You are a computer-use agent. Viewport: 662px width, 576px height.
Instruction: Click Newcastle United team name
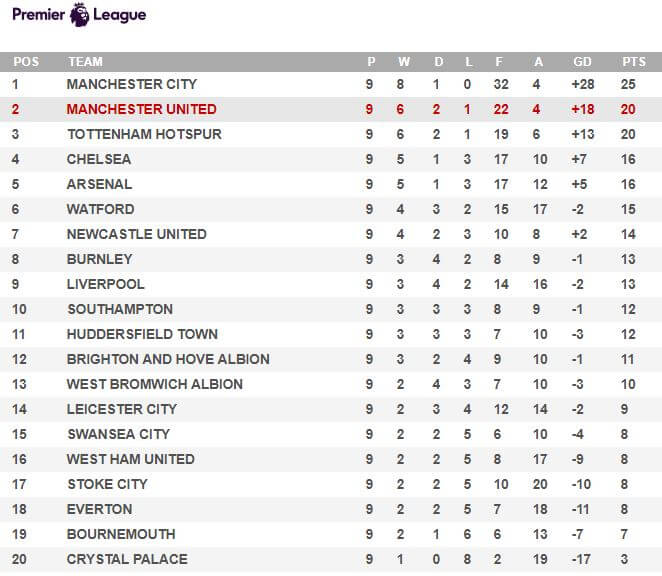tap(137, 234)
